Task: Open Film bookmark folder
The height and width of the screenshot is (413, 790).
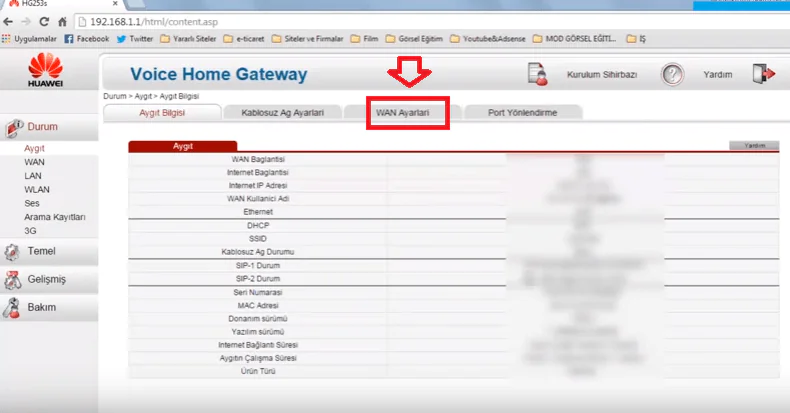Action: [364, 39]
